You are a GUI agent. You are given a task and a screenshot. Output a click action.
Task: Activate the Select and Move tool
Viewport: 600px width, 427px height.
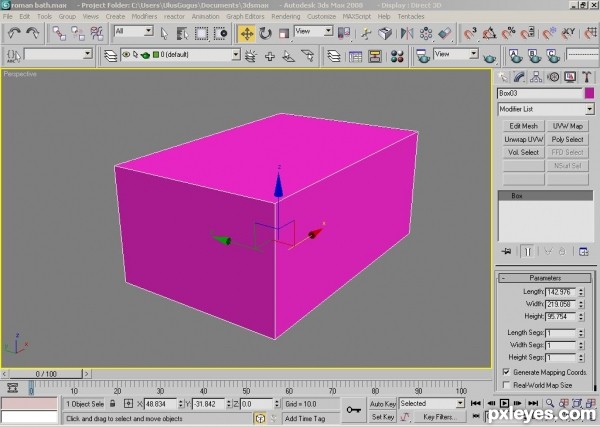247,33
